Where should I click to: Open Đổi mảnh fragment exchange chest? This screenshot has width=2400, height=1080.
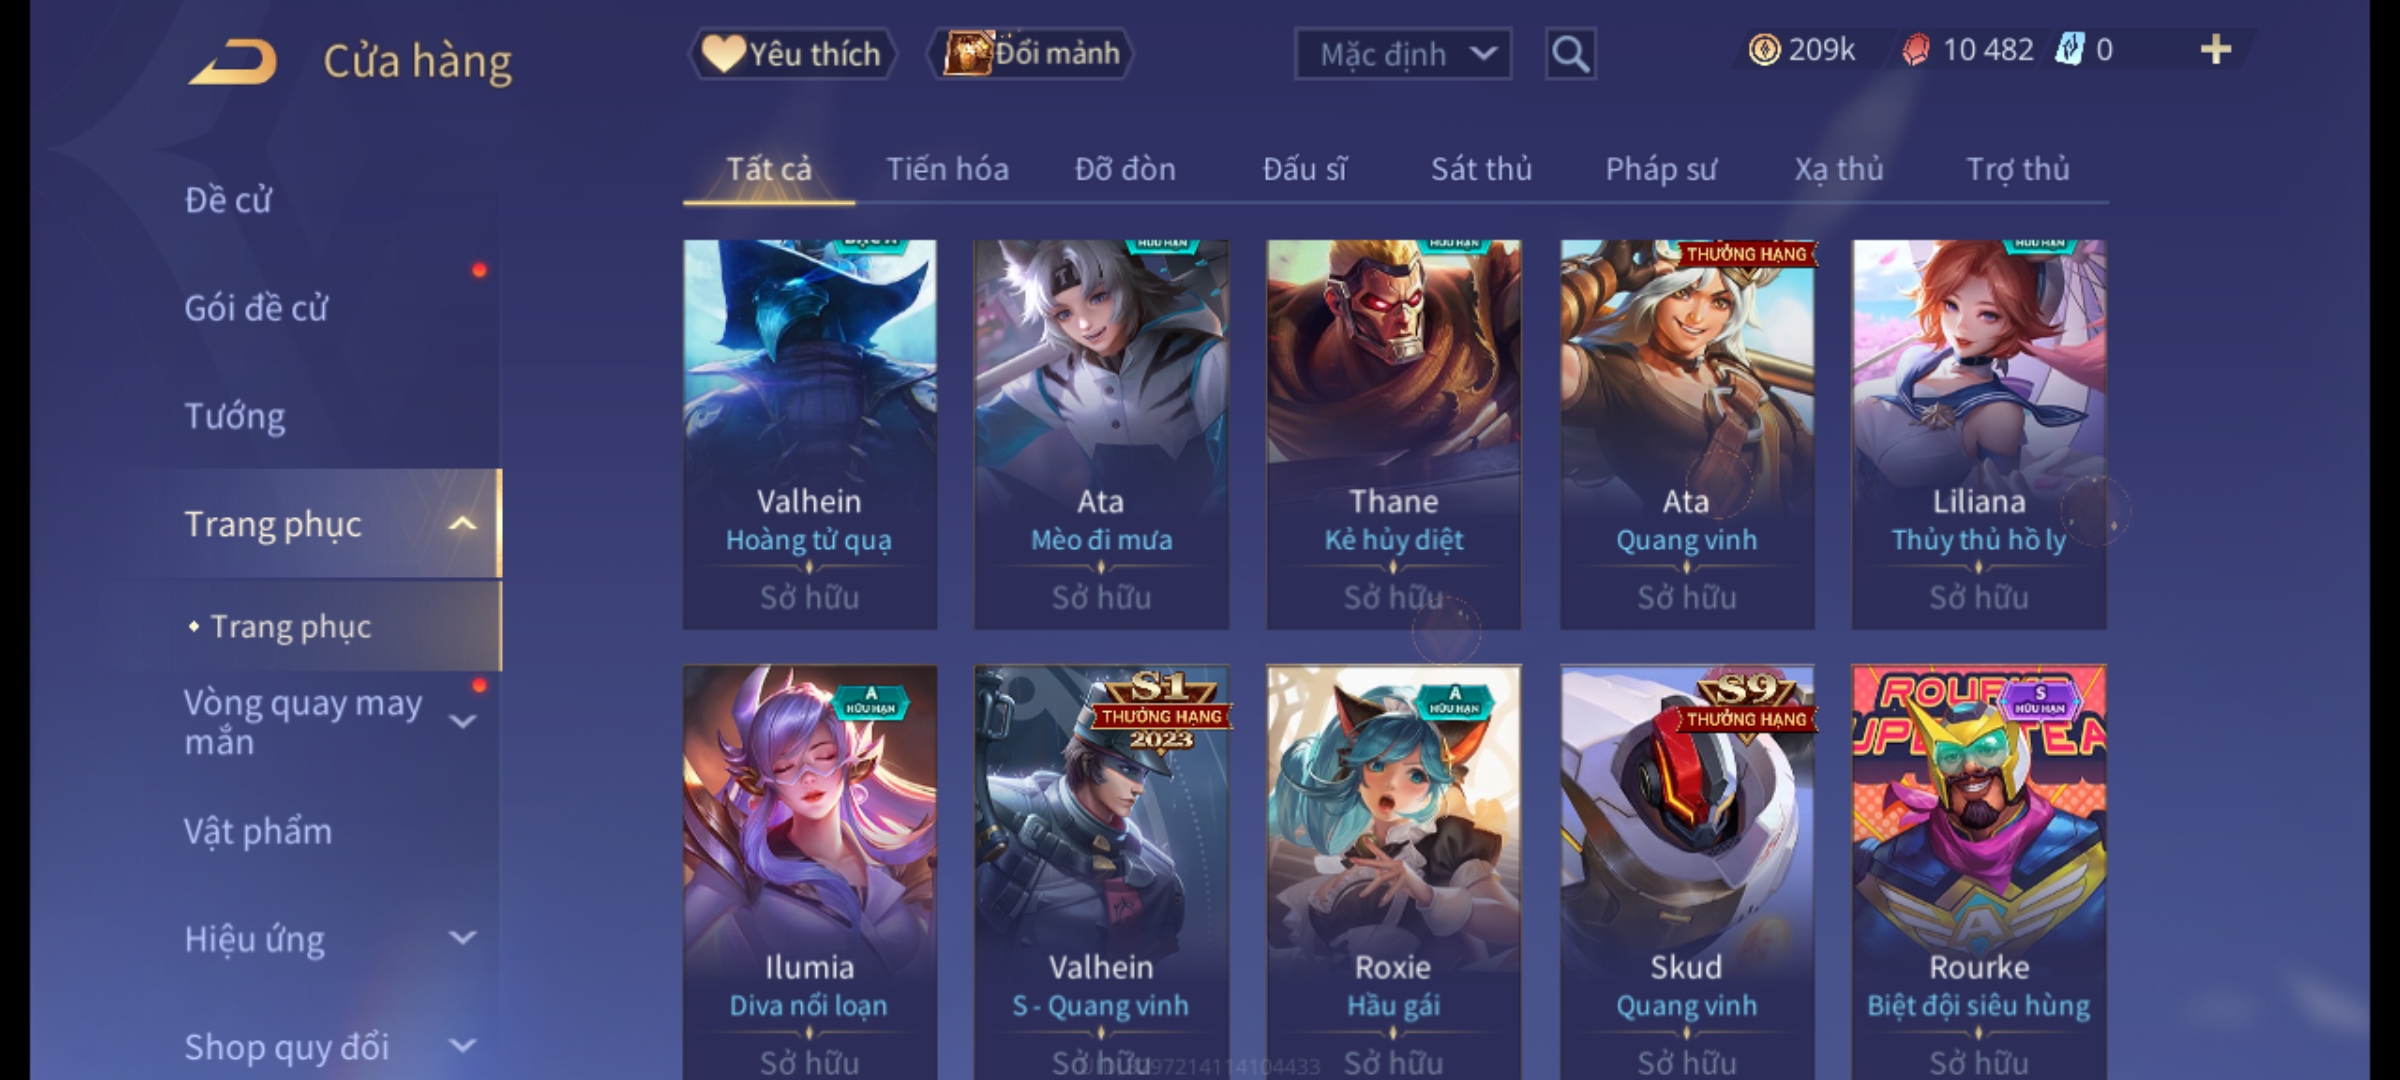1031,54
